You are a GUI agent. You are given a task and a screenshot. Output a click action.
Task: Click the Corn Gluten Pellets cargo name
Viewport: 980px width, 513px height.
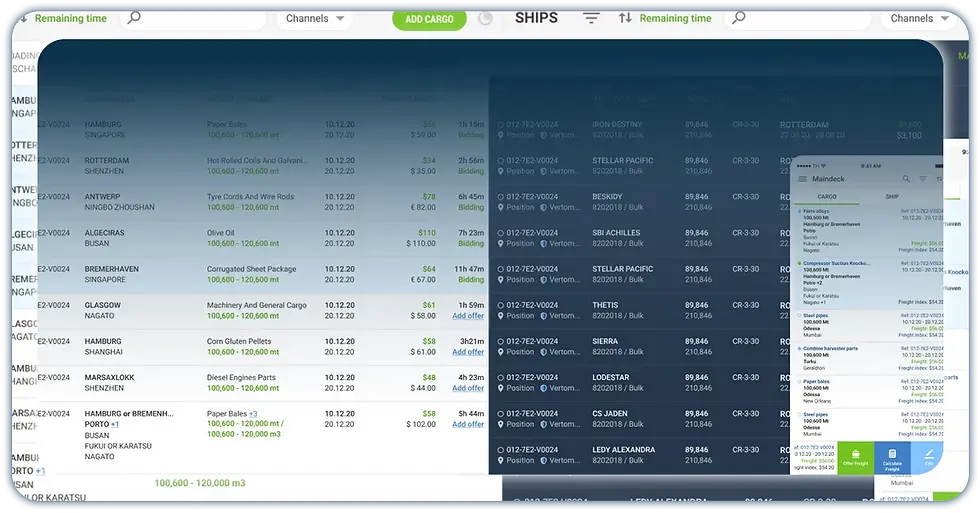(239, 342)
